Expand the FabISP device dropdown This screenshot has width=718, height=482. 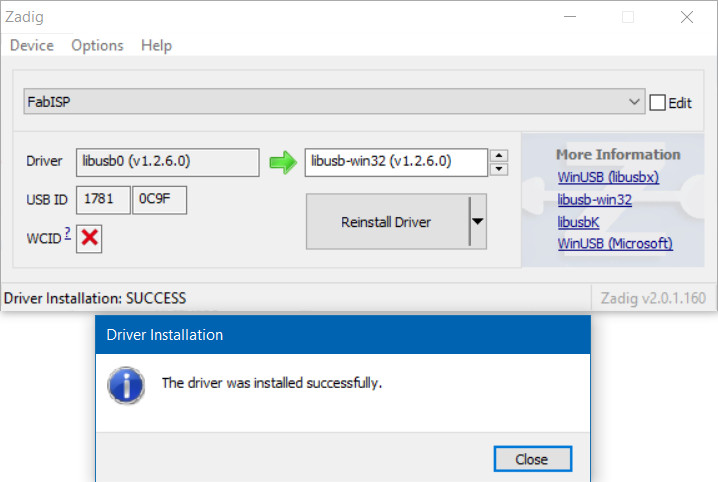pos(334,102)
